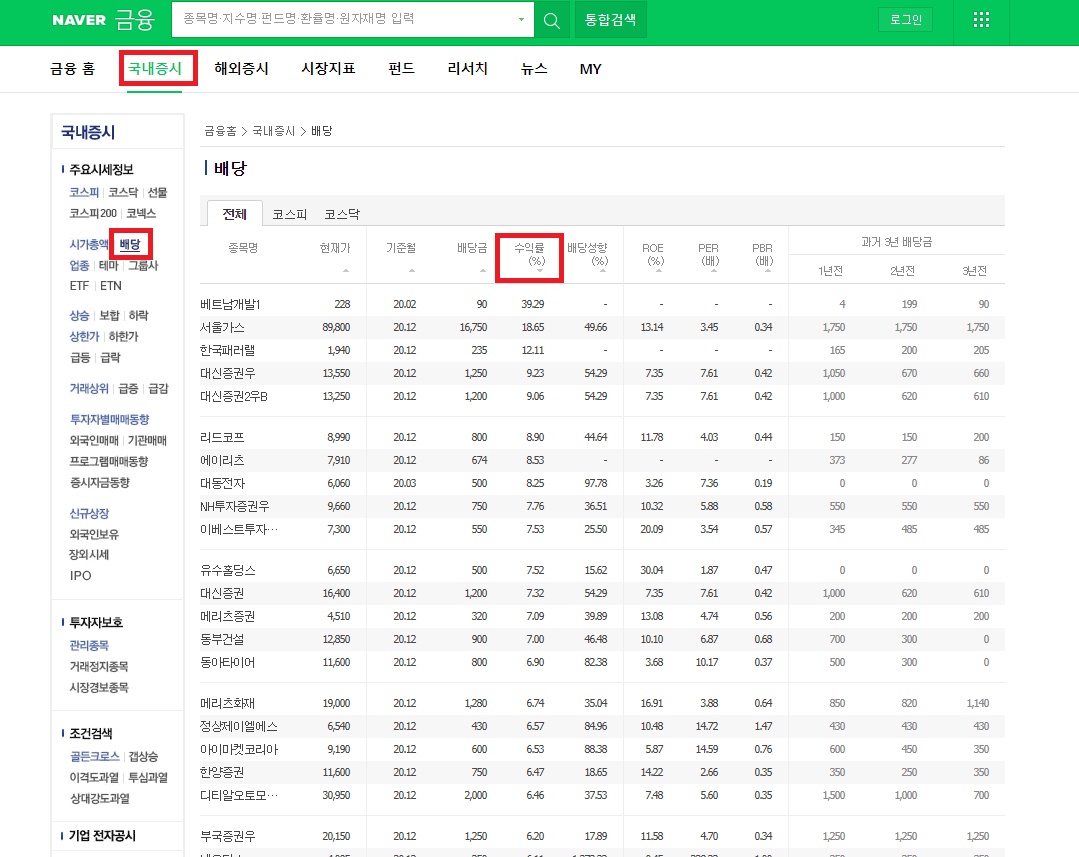Click the 거래상위 sidebar link

pyautogui.click(x=89, y=388)
